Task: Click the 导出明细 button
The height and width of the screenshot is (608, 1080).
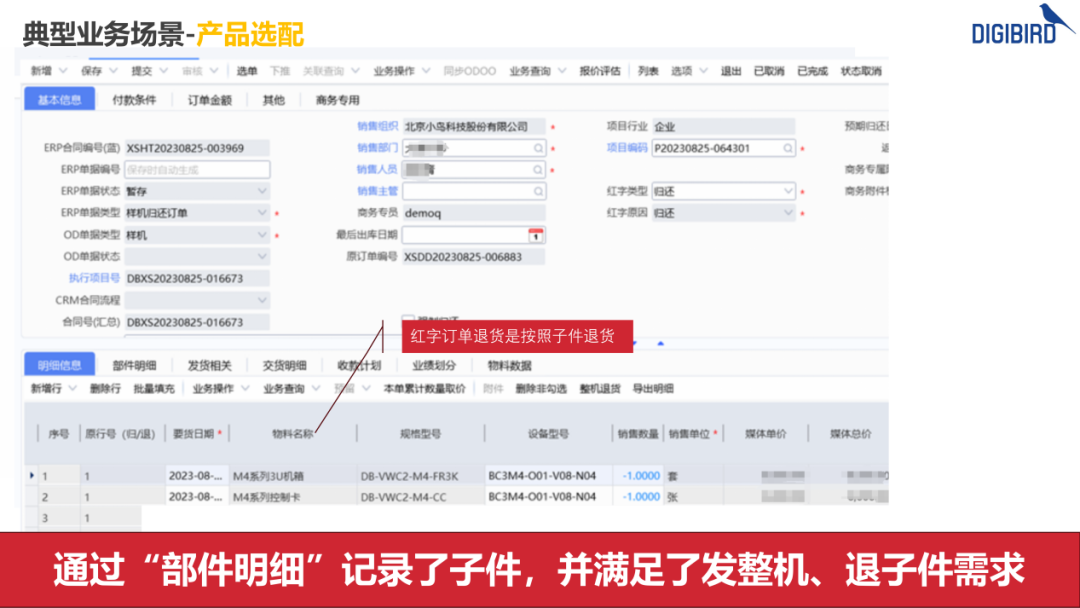Action: 653,388
